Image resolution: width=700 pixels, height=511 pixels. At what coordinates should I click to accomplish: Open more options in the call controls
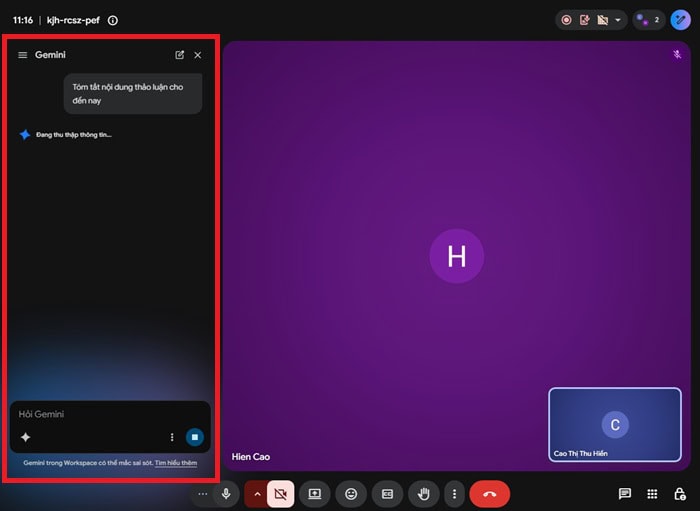[x=454, y=494]
